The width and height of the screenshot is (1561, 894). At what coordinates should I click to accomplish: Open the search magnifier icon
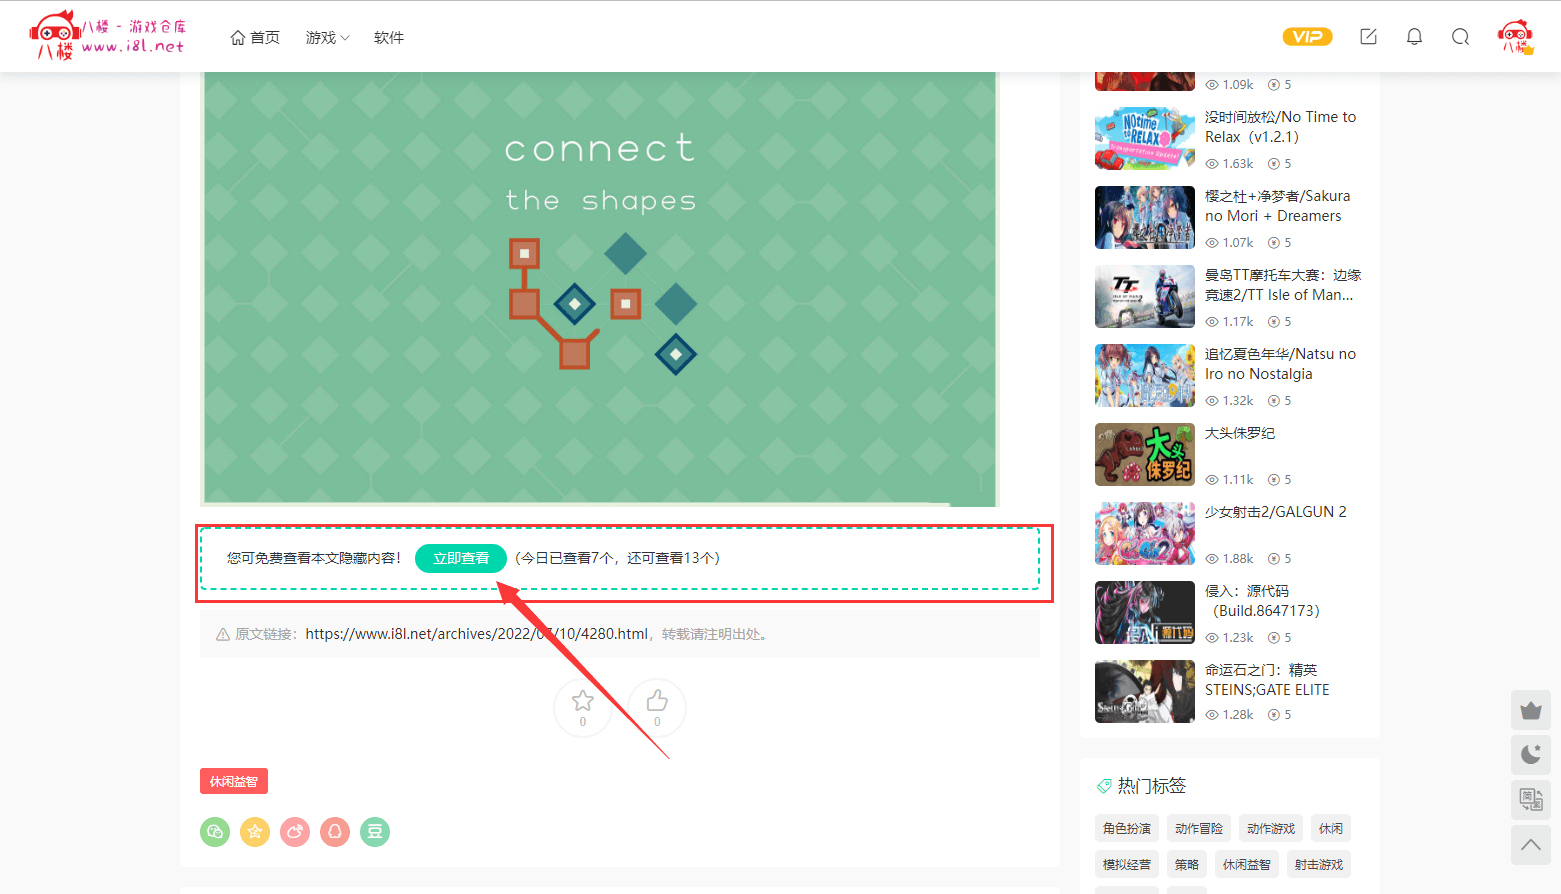click(x=1460, y=37)
